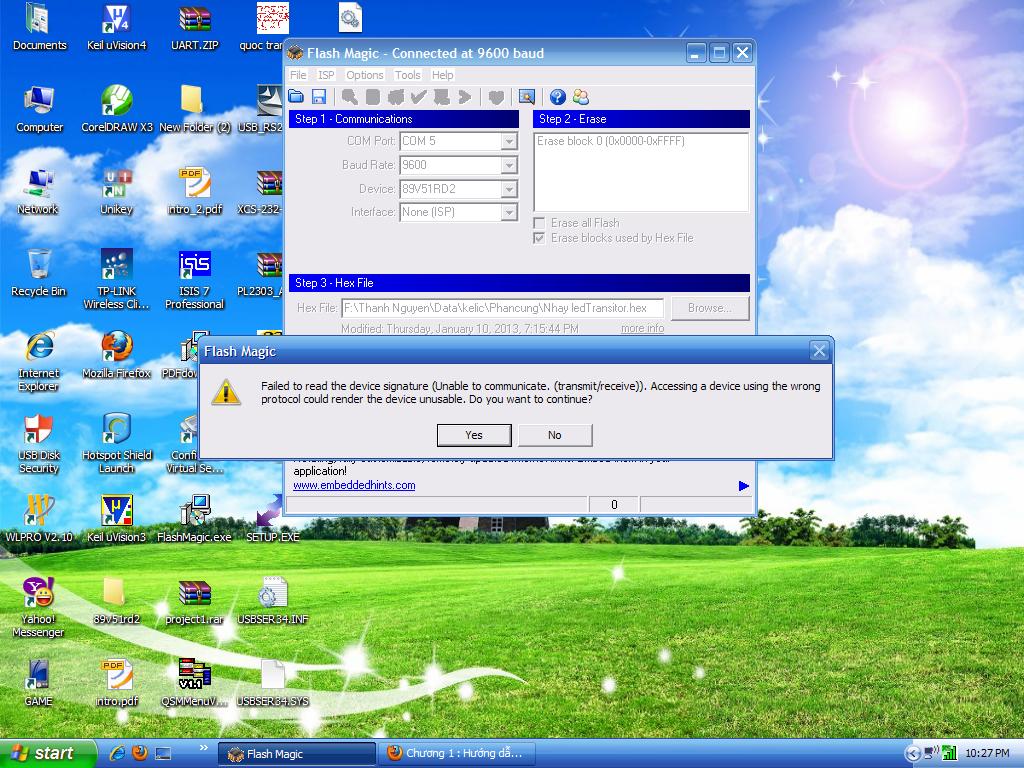The image size is (1024, 768).
Task: Open the Computer desktop icon
Action: (x=39, y=109)
